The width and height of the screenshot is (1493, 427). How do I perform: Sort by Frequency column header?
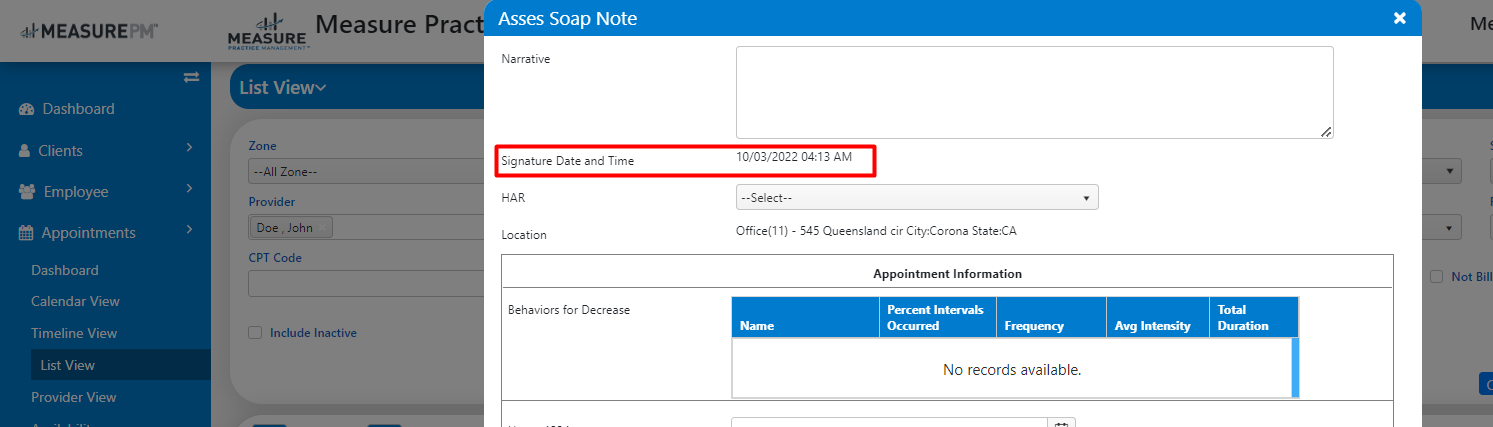[1052, 317]
